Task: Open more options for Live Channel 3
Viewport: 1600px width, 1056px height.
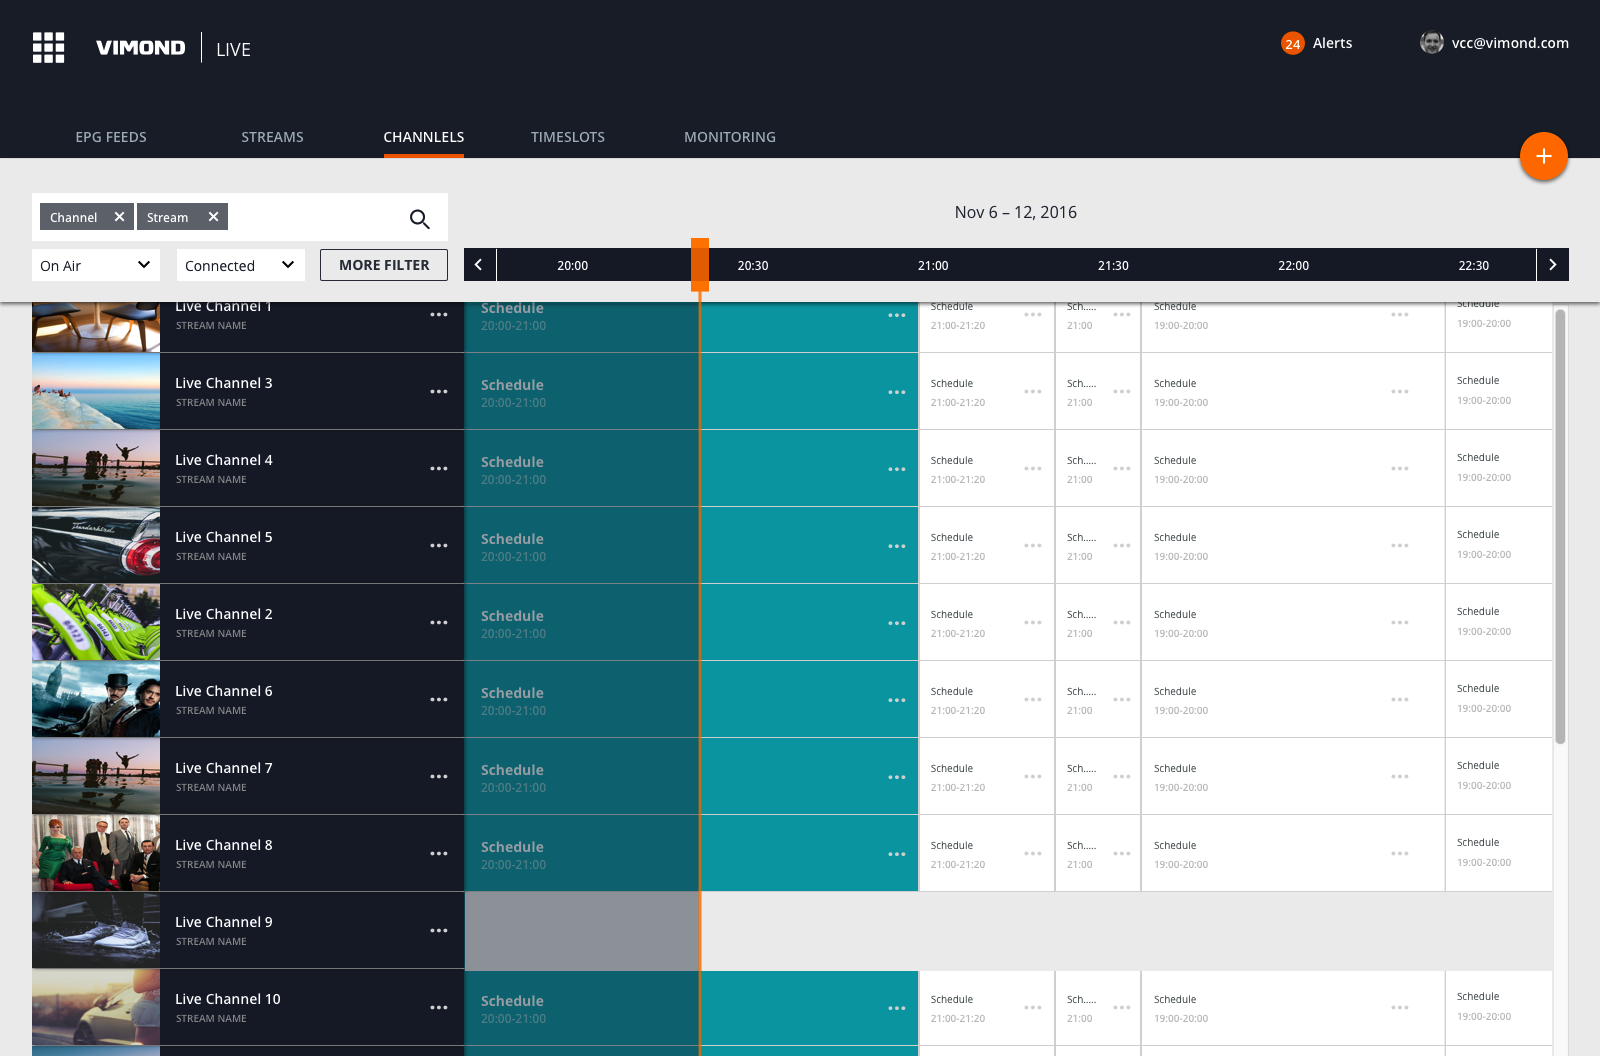Action: (x=439, y=391)
